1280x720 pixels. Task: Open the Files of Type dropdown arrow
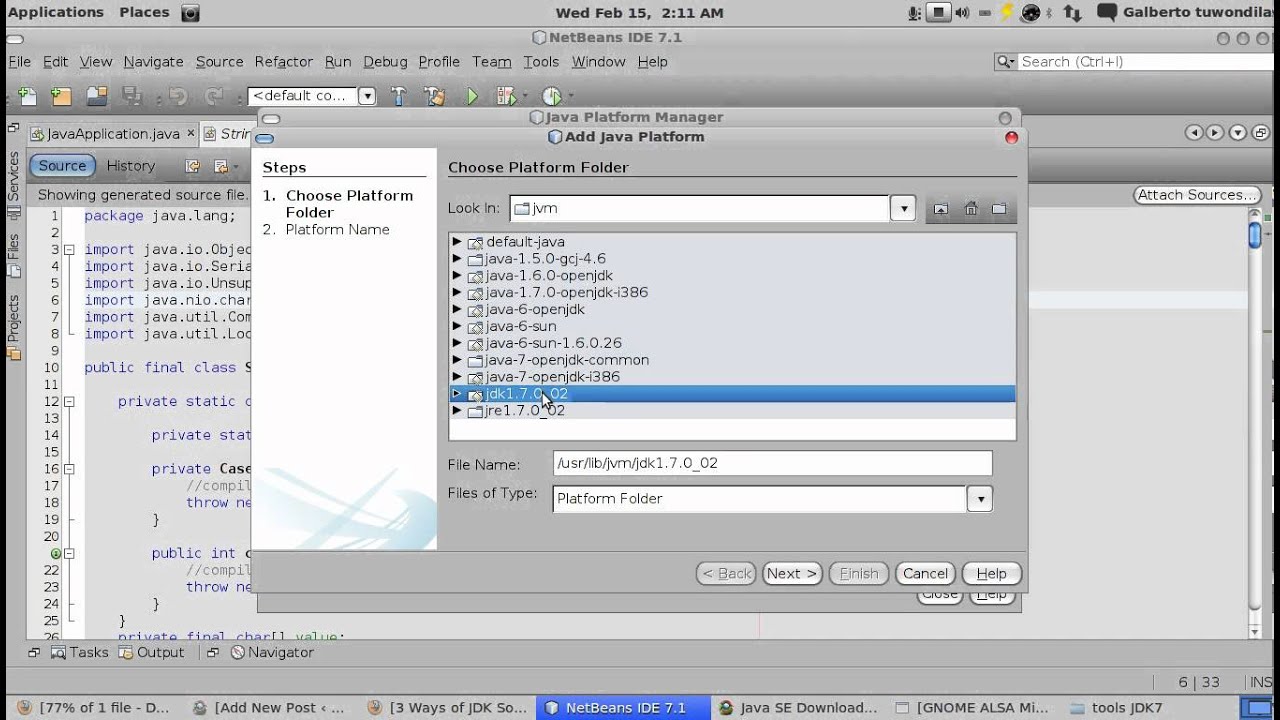[x=980, y=499]
